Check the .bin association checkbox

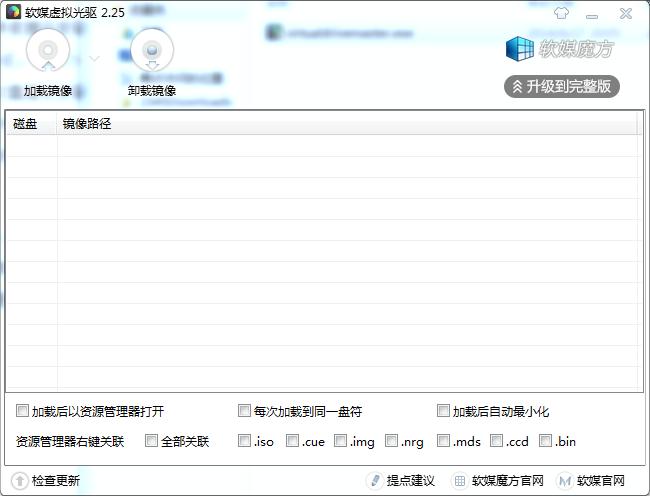(x=545, y=440)
